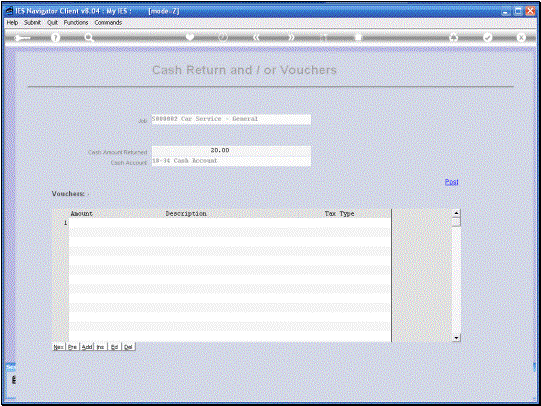Open the Functions menu
Screen dimensions: 541x406
point(76,22)
